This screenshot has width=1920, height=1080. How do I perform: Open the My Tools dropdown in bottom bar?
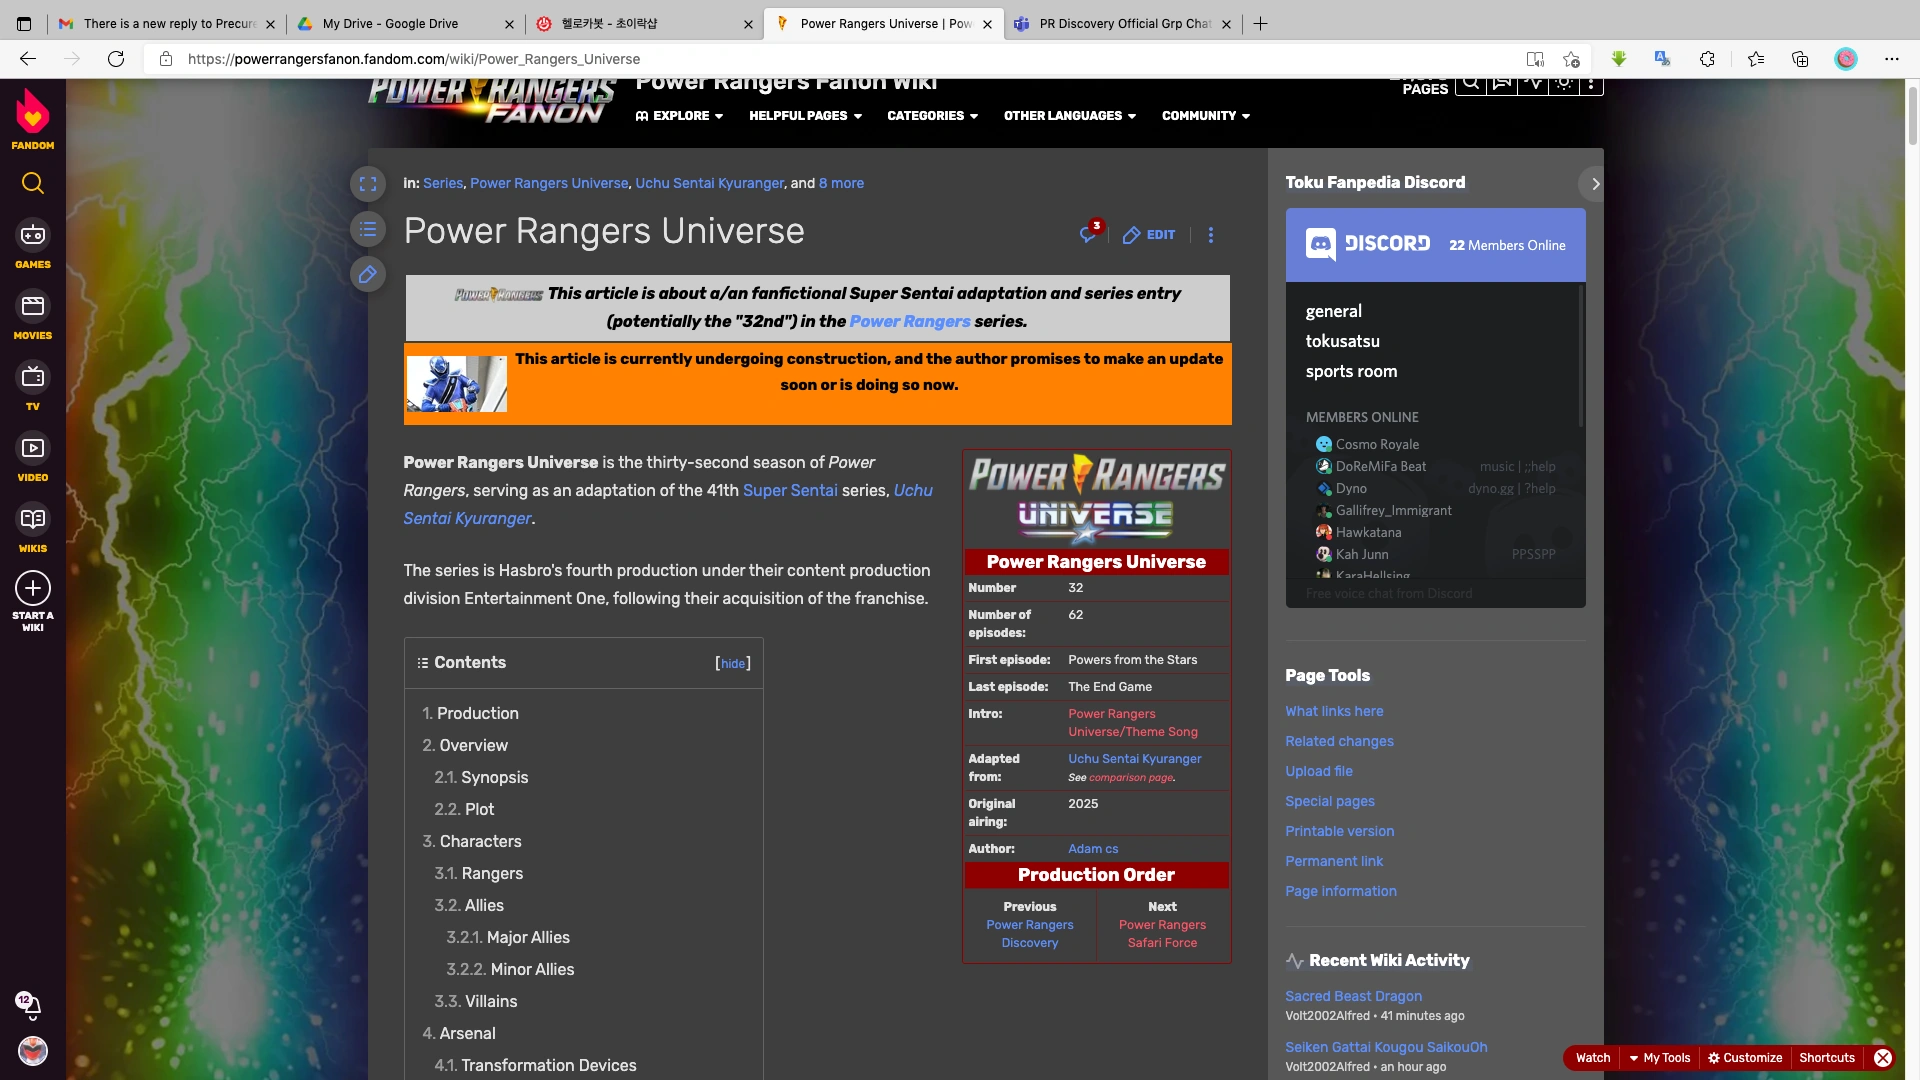(x=1659, y=1058)
